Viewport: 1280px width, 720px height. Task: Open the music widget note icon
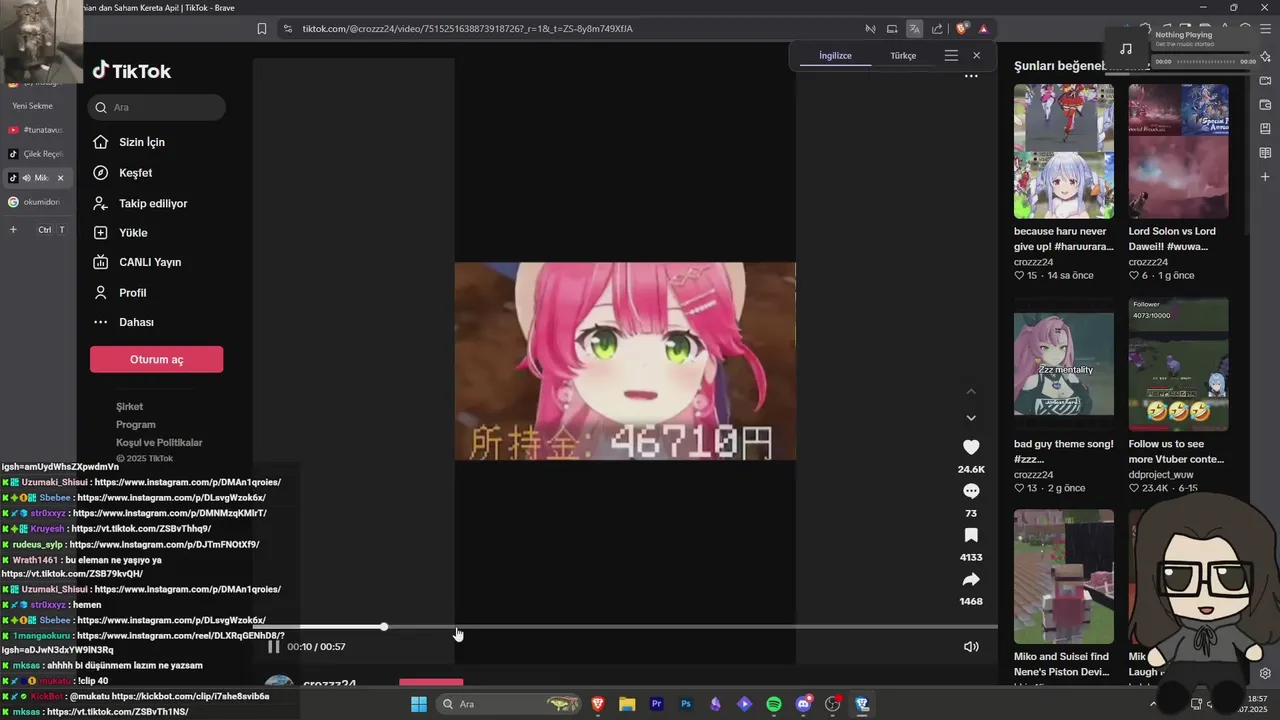pos(1126,49)
